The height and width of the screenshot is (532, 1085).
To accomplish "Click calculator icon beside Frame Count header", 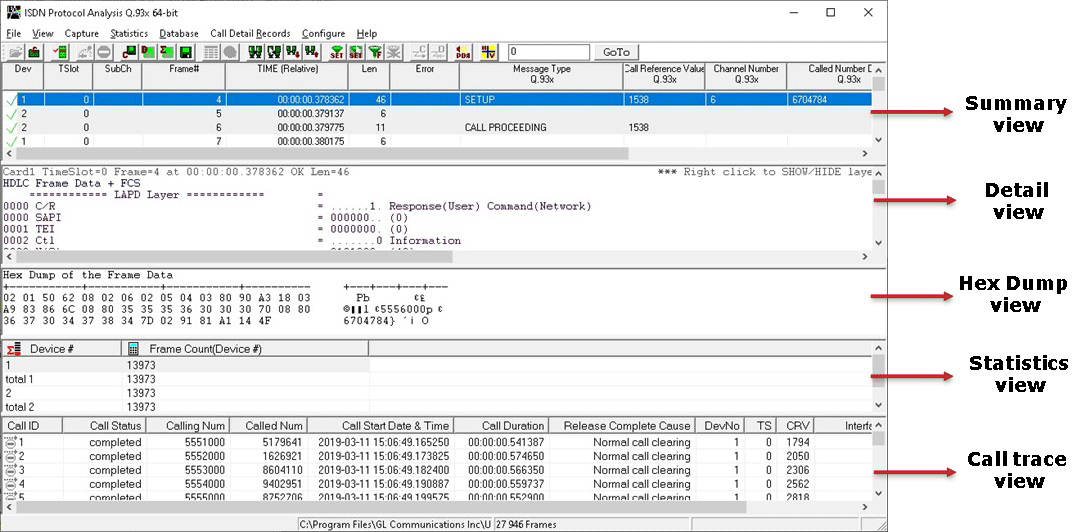I will 134,349.
